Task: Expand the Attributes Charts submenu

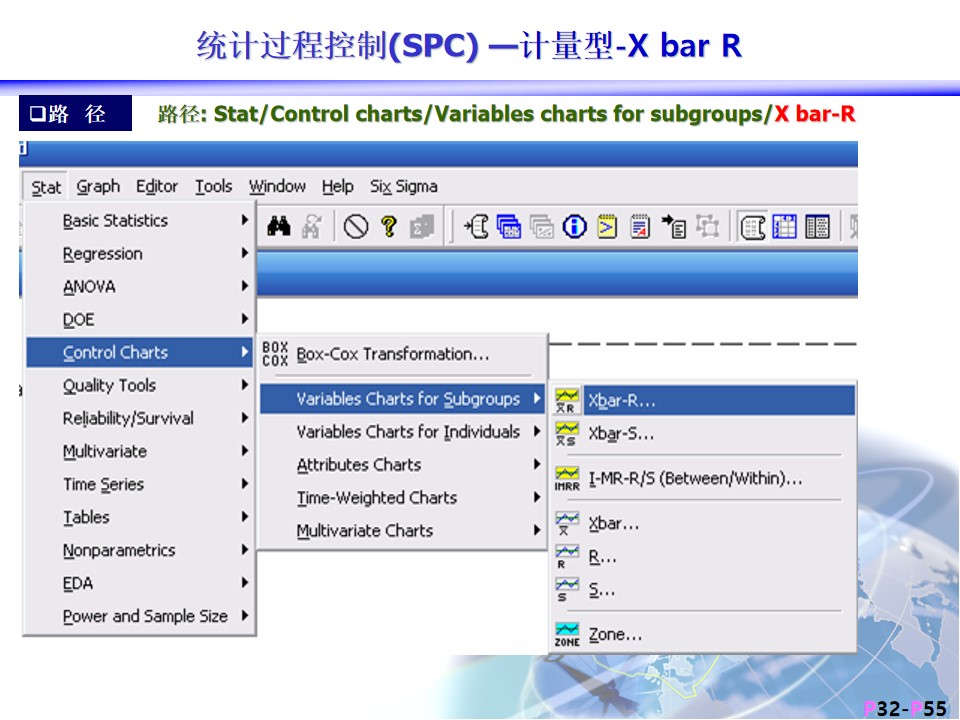Action: coord(537,465)
